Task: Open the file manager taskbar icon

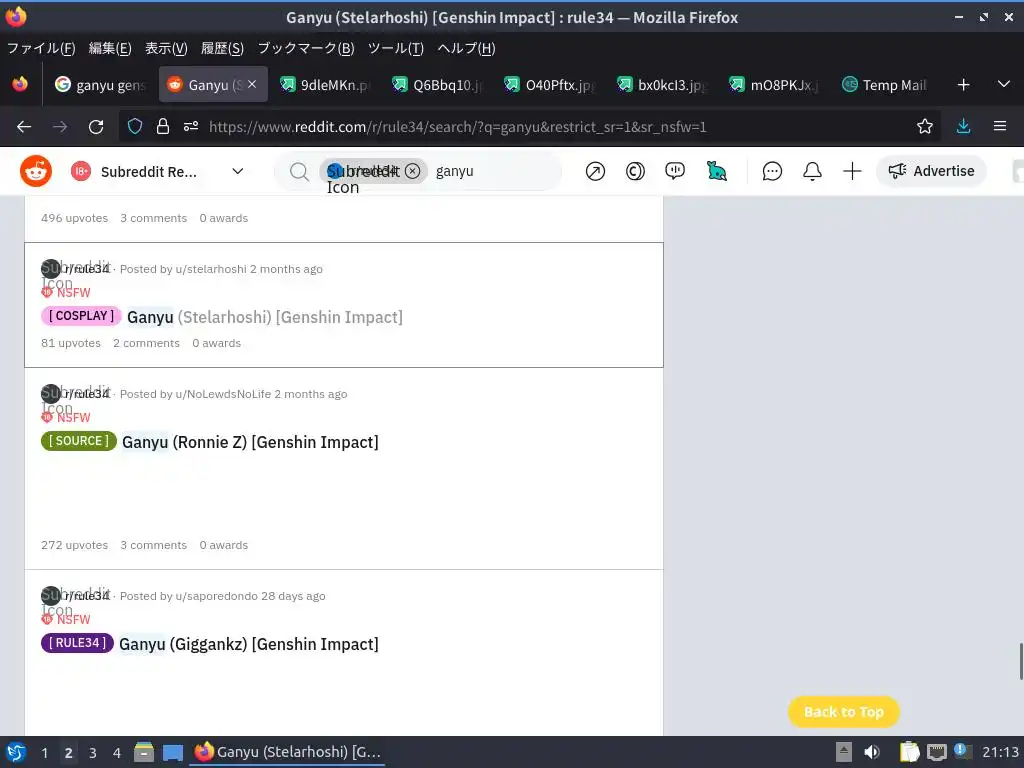Action: pos(144,752)
